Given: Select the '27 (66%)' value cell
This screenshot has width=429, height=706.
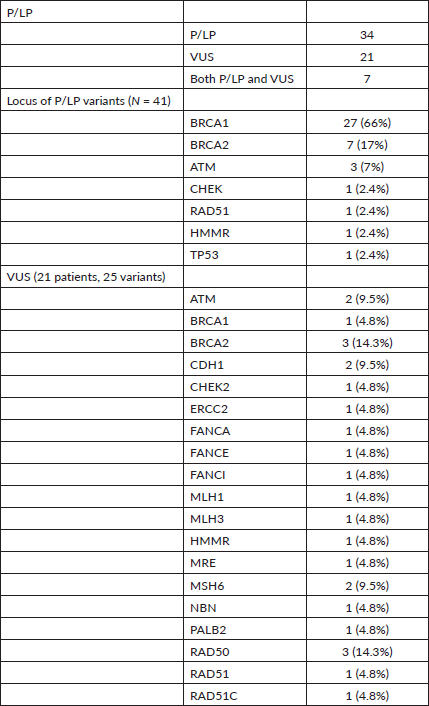Looking at the screenshot, I should click(367, 122).
